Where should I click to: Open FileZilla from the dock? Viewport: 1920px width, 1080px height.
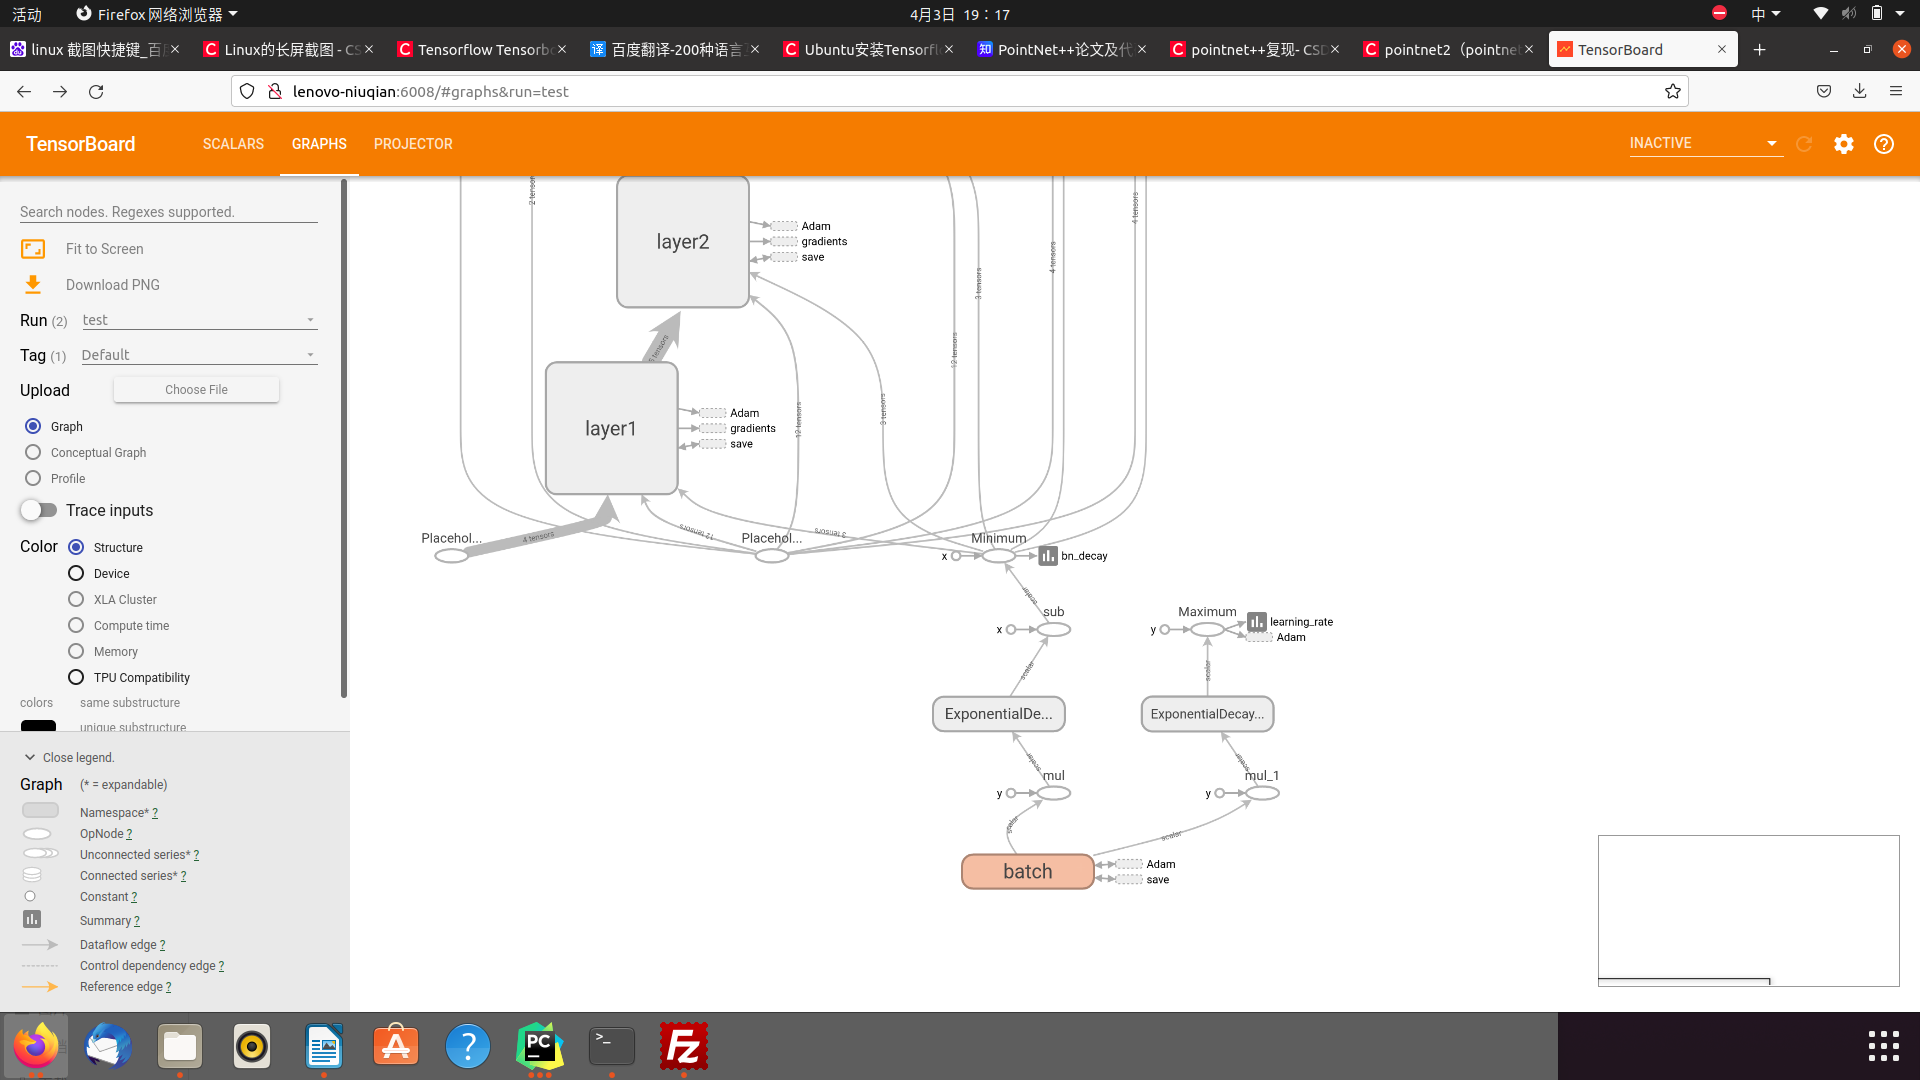tap(683, 1046)
